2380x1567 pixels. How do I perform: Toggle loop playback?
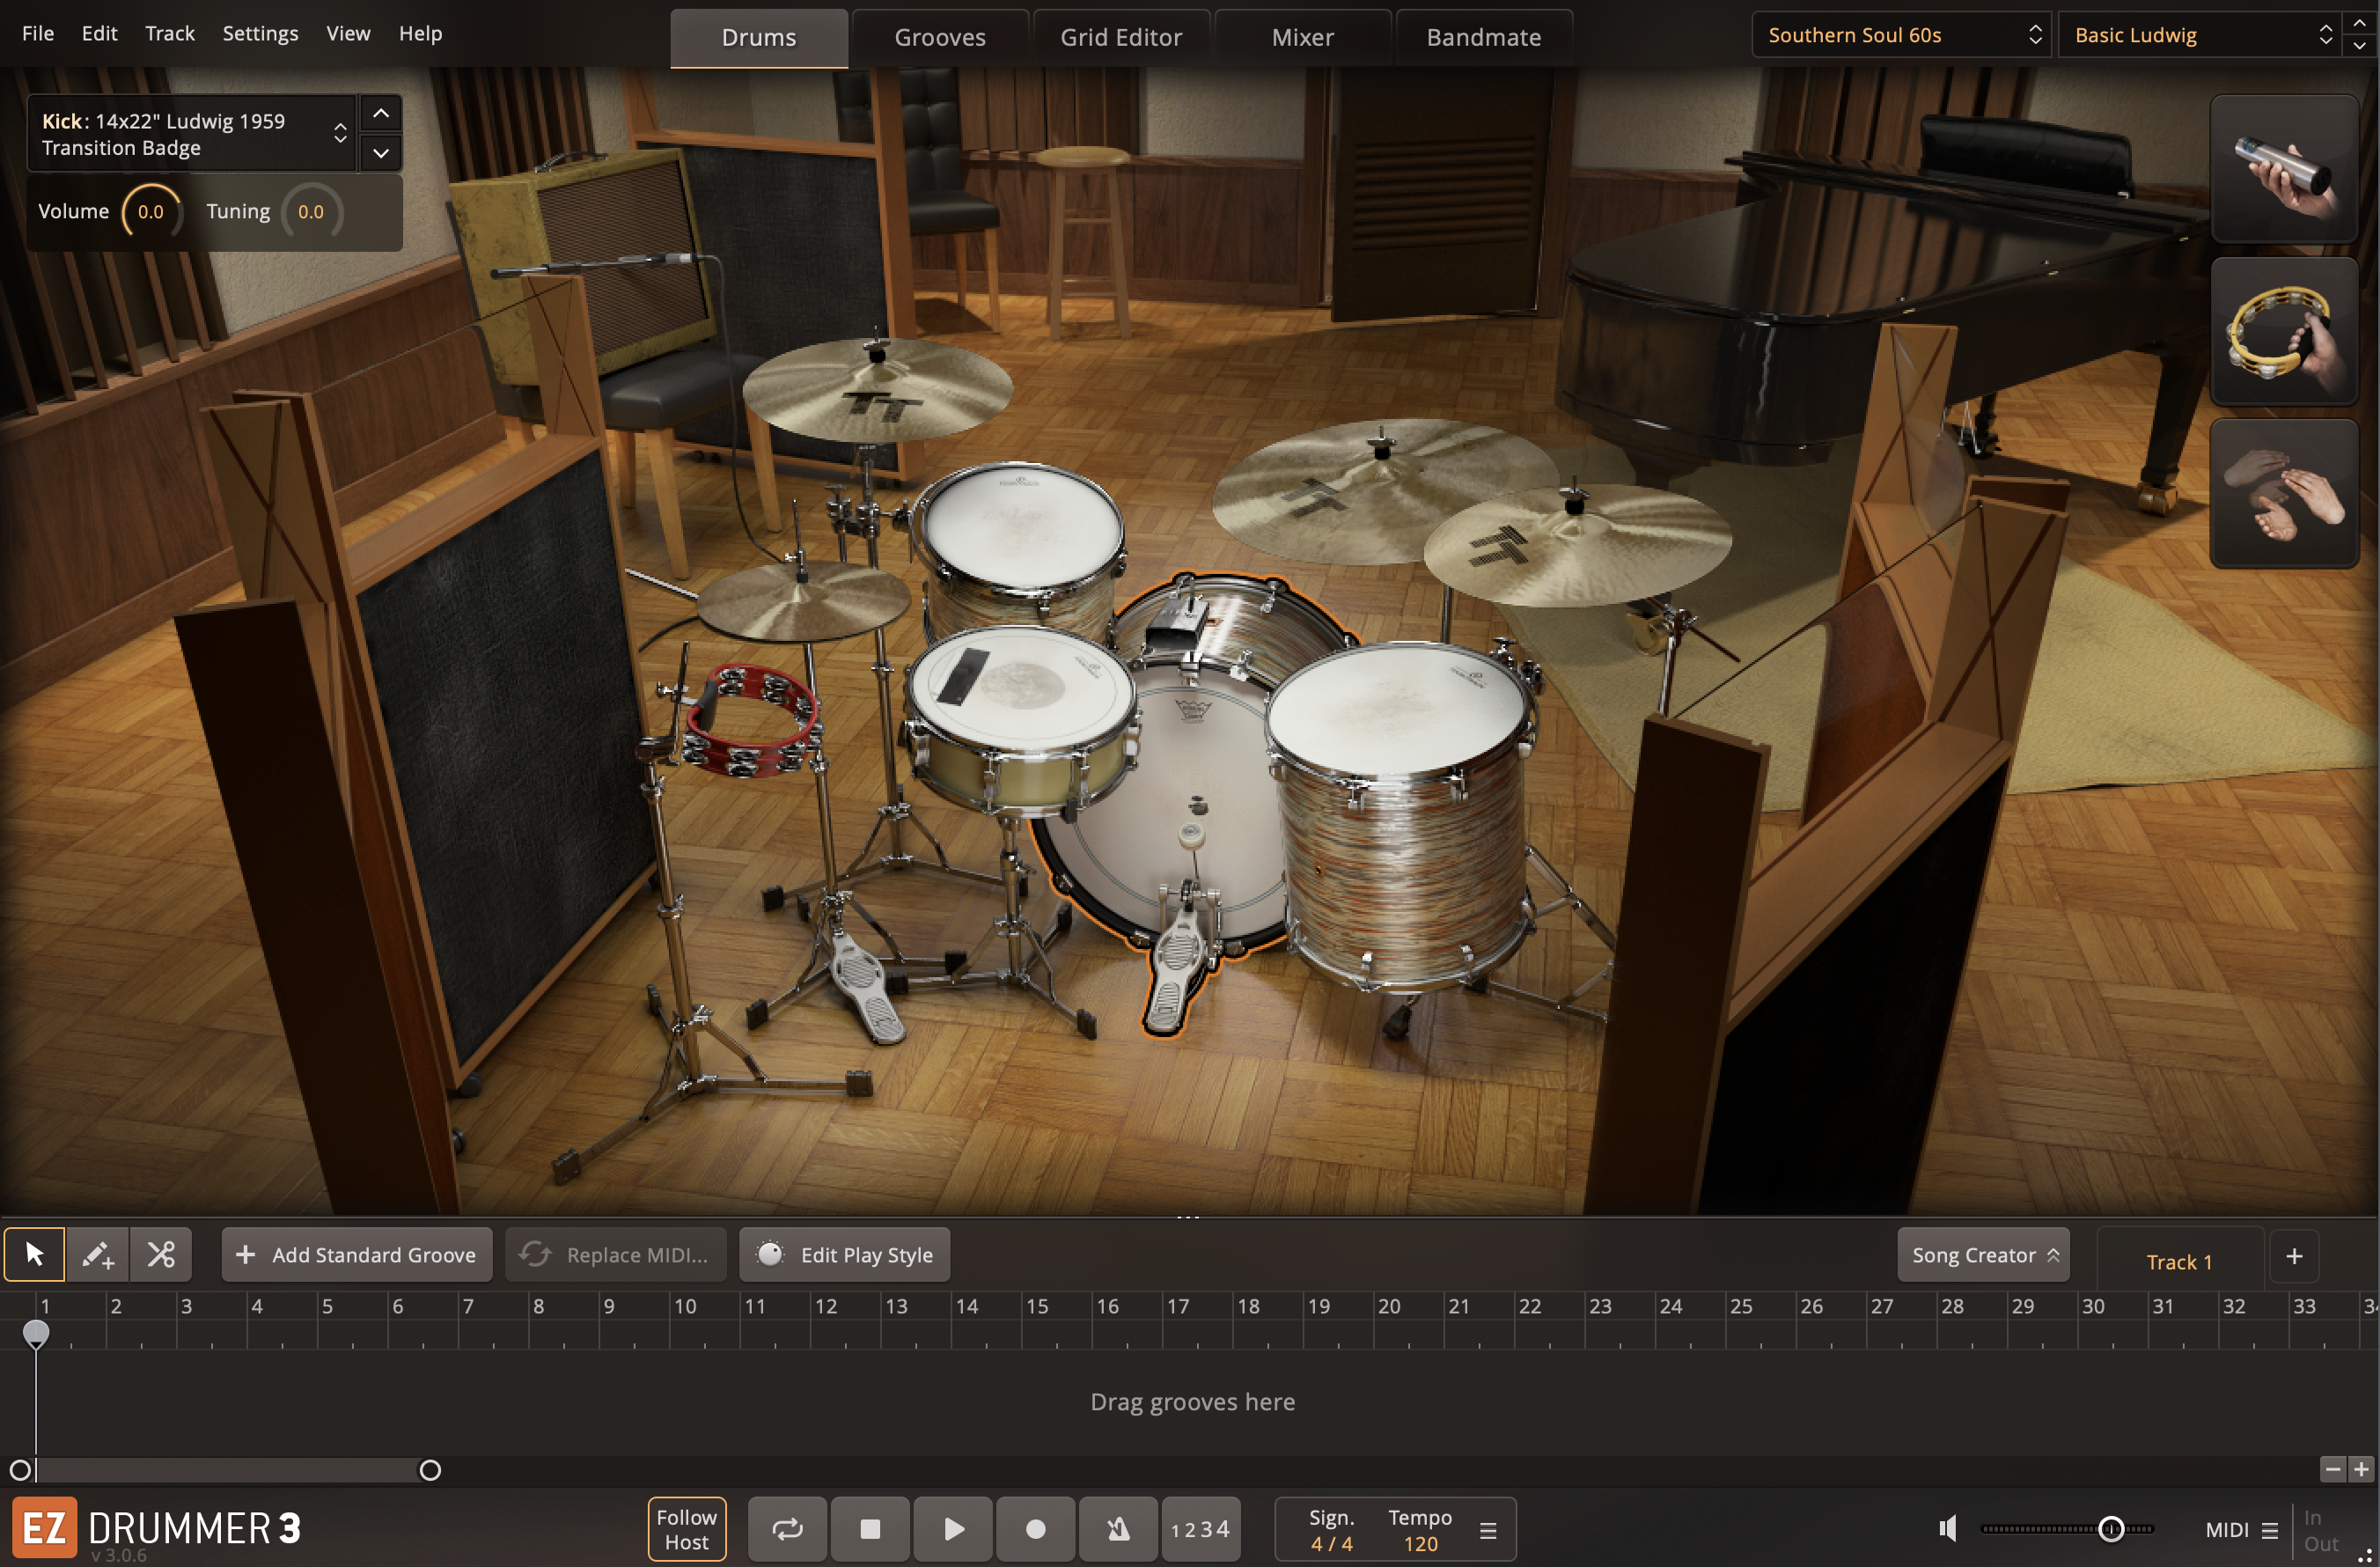click(x=788, y=1529)
